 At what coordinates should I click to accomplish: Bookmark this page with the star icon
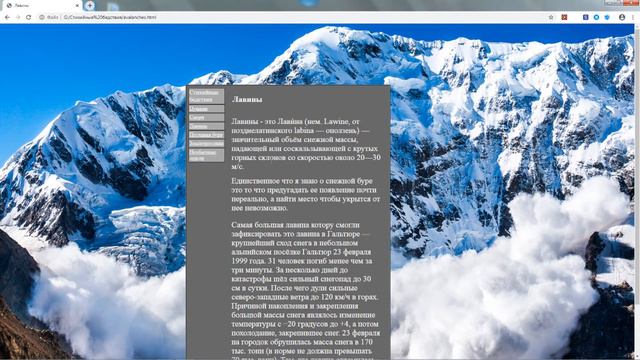pos(551,17)
